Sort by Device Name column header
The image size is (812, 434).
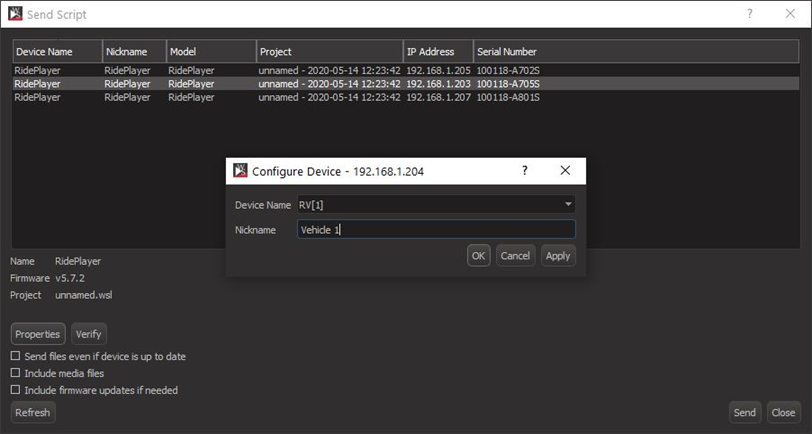(x=57, y=52)
